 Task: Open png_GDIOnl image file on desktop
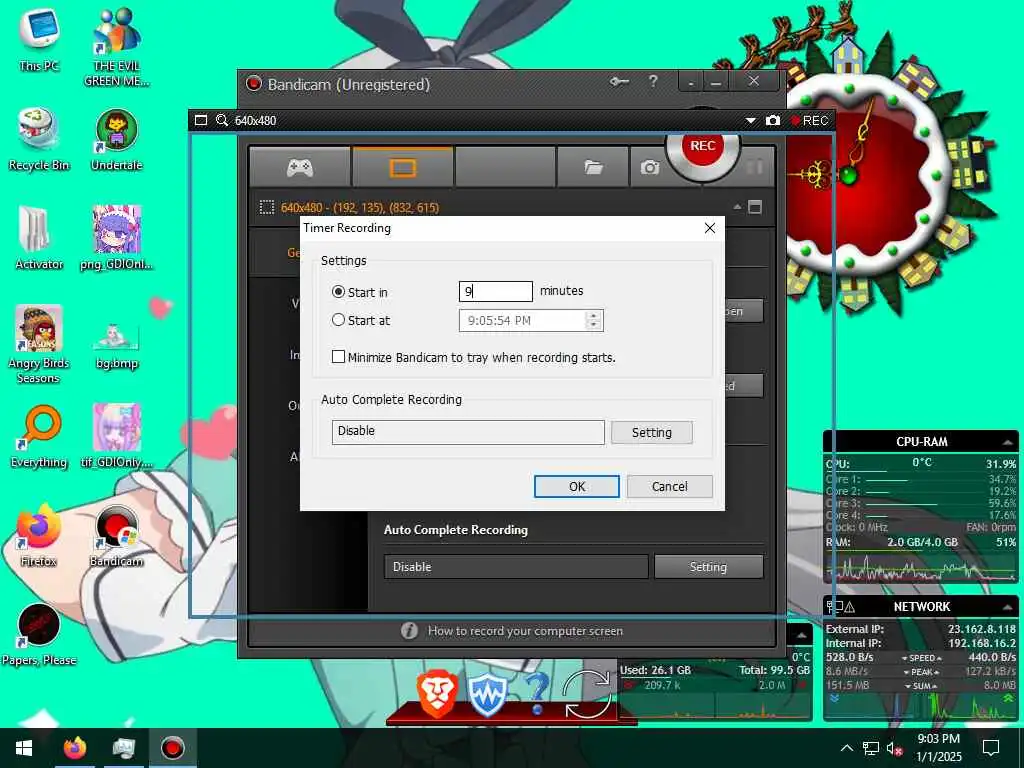pyautogui.click(x=117, y=239)
